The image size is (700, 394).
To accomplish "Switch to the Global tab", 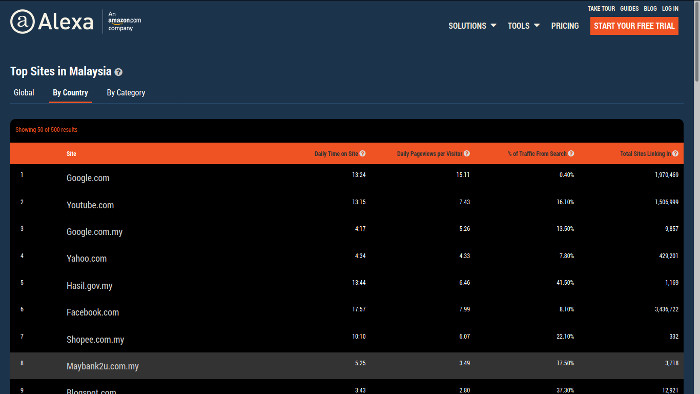I will (24, 93).
